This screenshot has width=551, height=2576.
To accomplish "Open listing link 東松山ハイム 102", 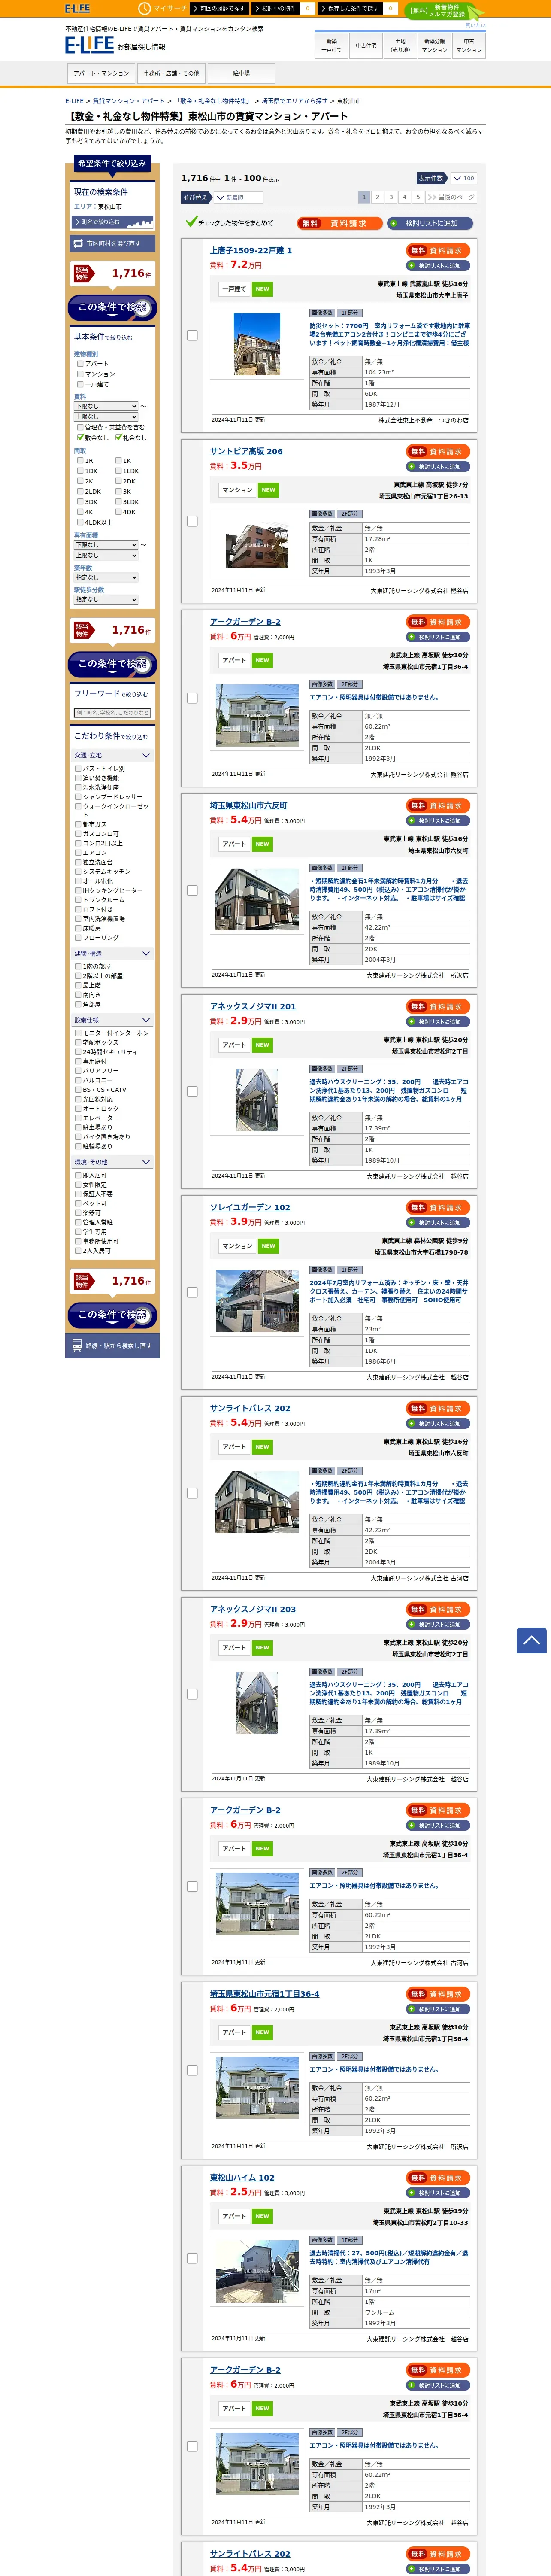I will (x=242, y=2177).
